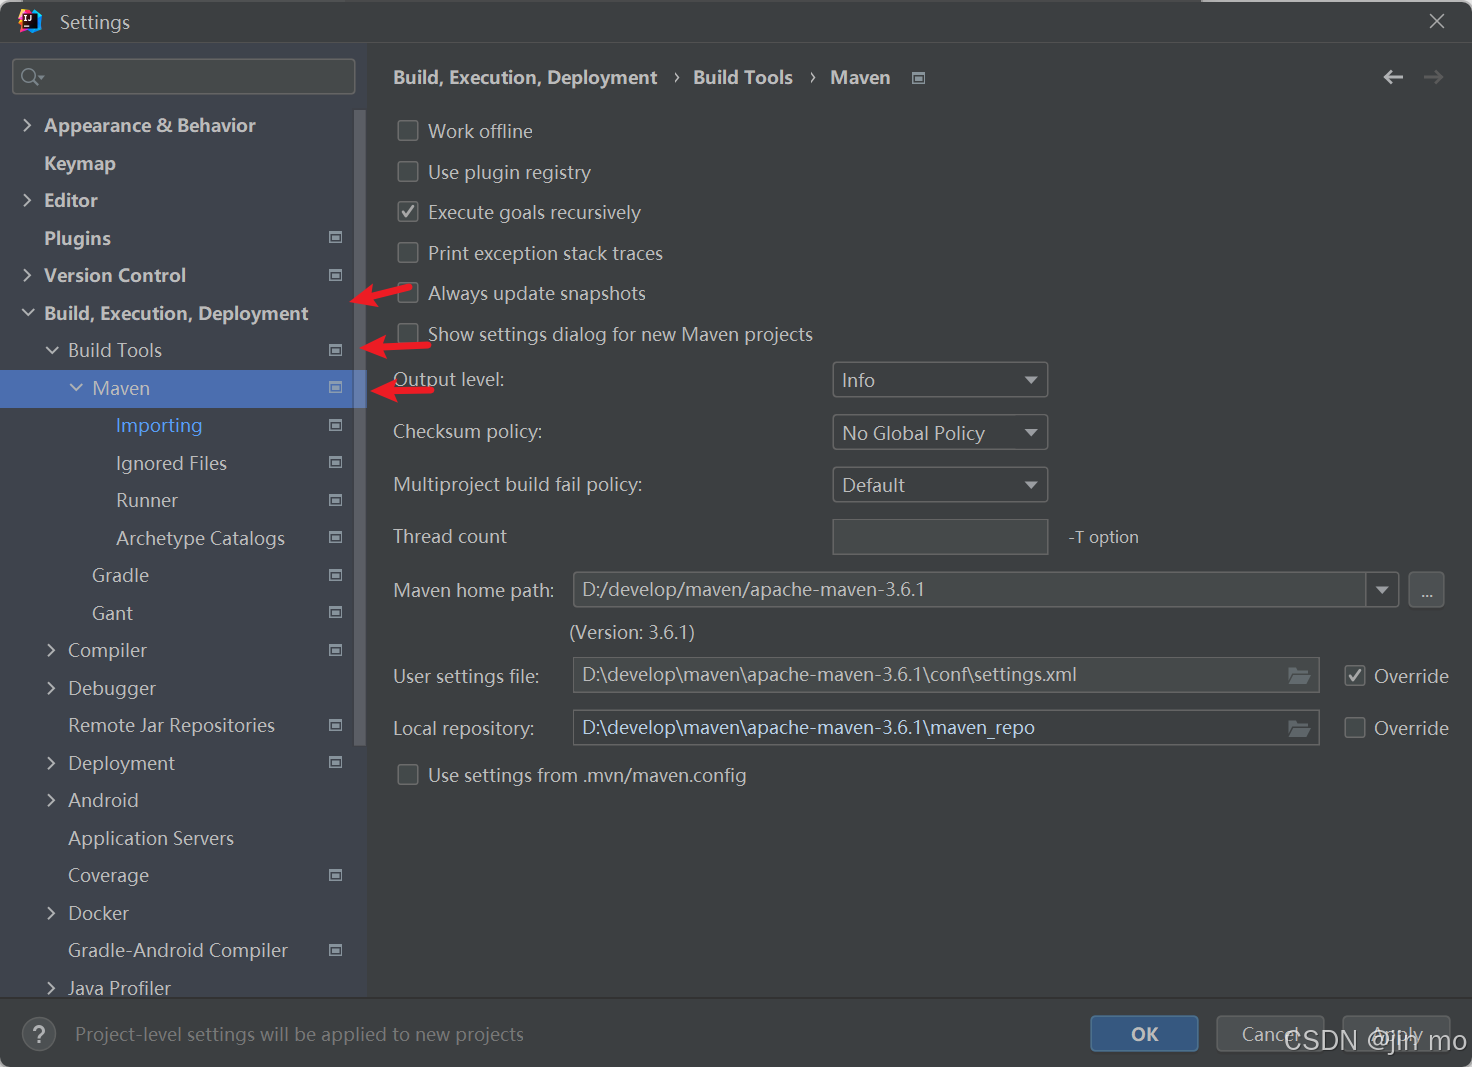Click the project icon in Maven breadcrumb header

click(x=919, y=78)
